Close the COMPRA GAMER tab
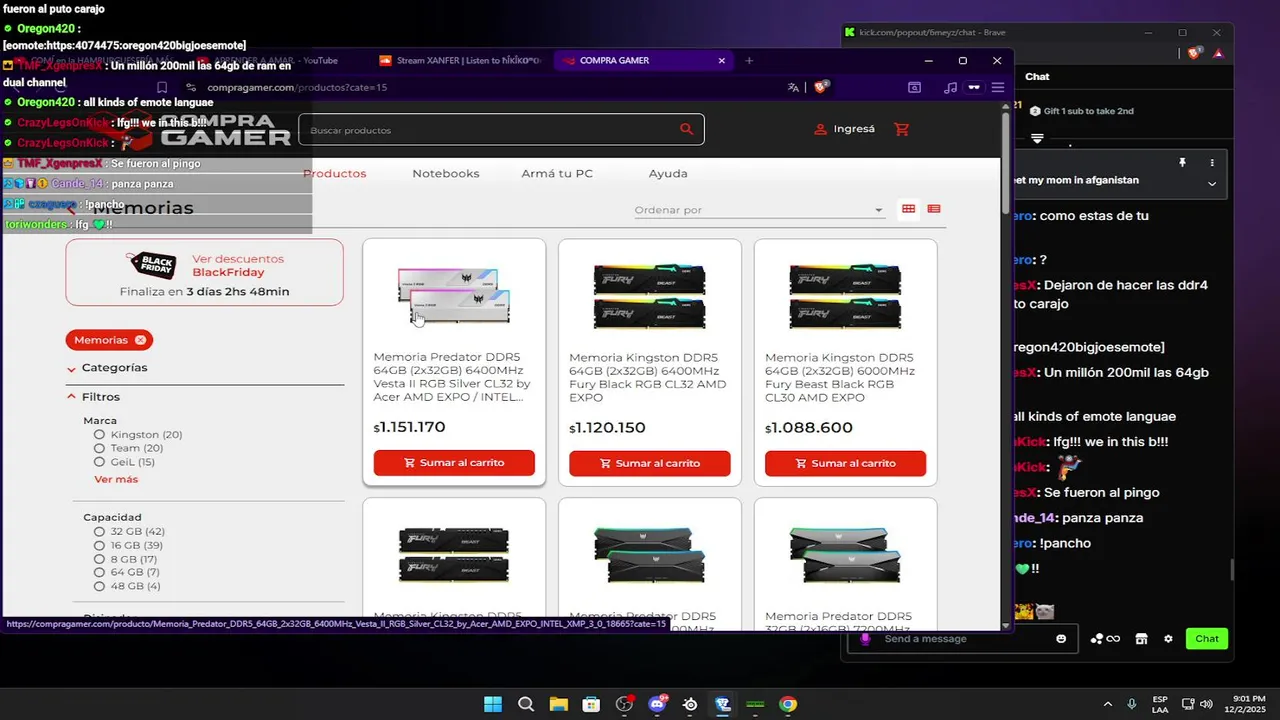Viewport: 1280px width, 720px height. 722,60
